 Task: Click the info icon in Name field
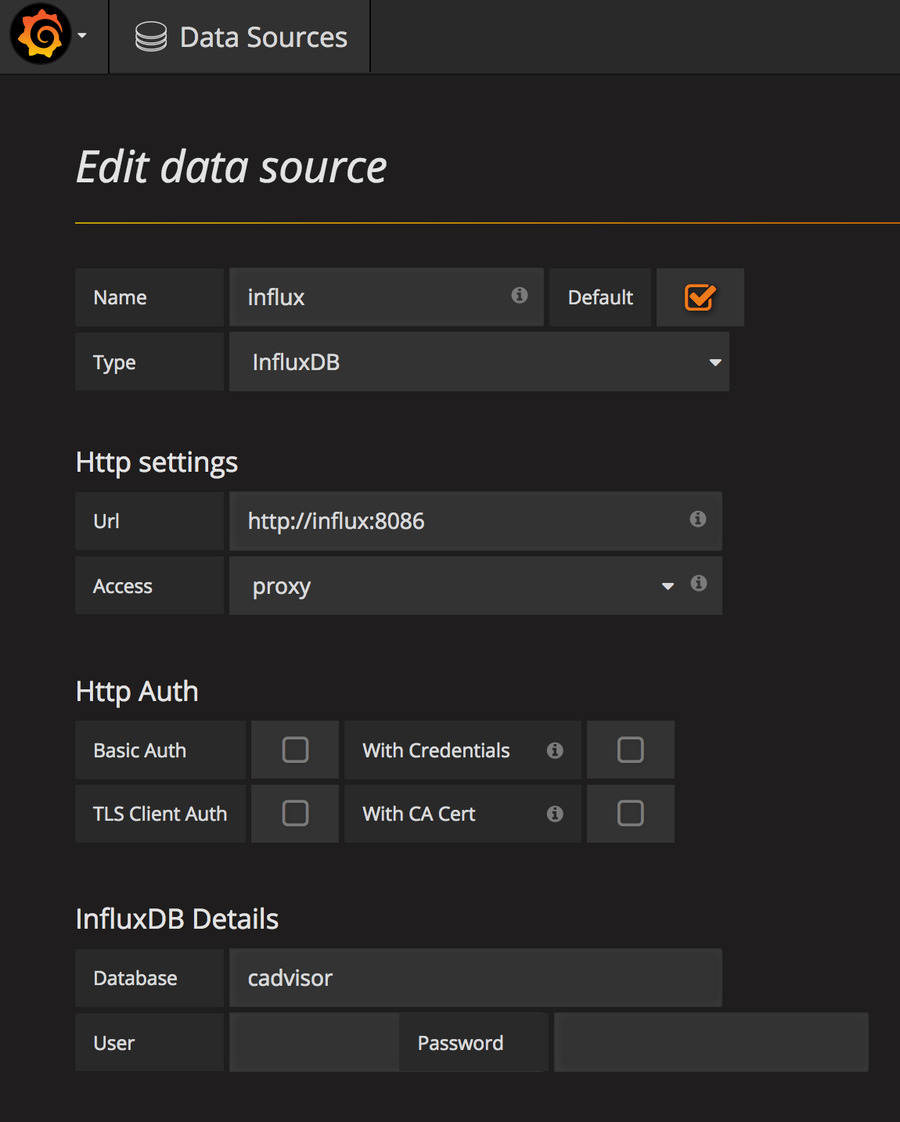point(519,295)
